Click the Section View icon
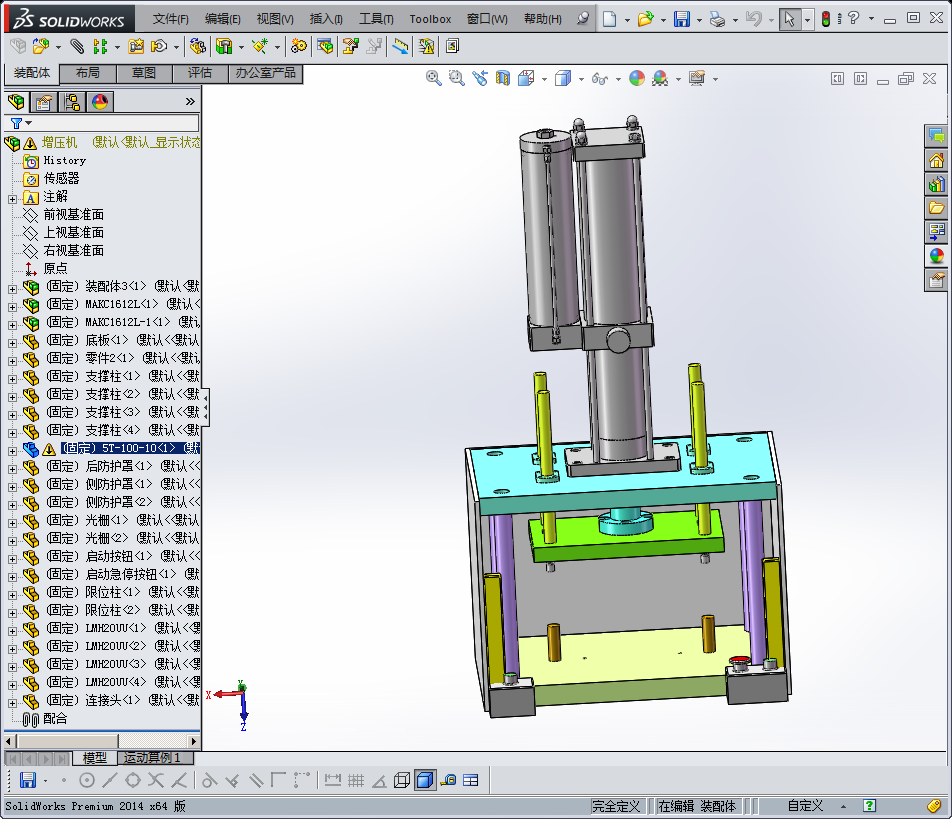Image resolution: width=952 pixels, height=819 pixels. point(503,78)
